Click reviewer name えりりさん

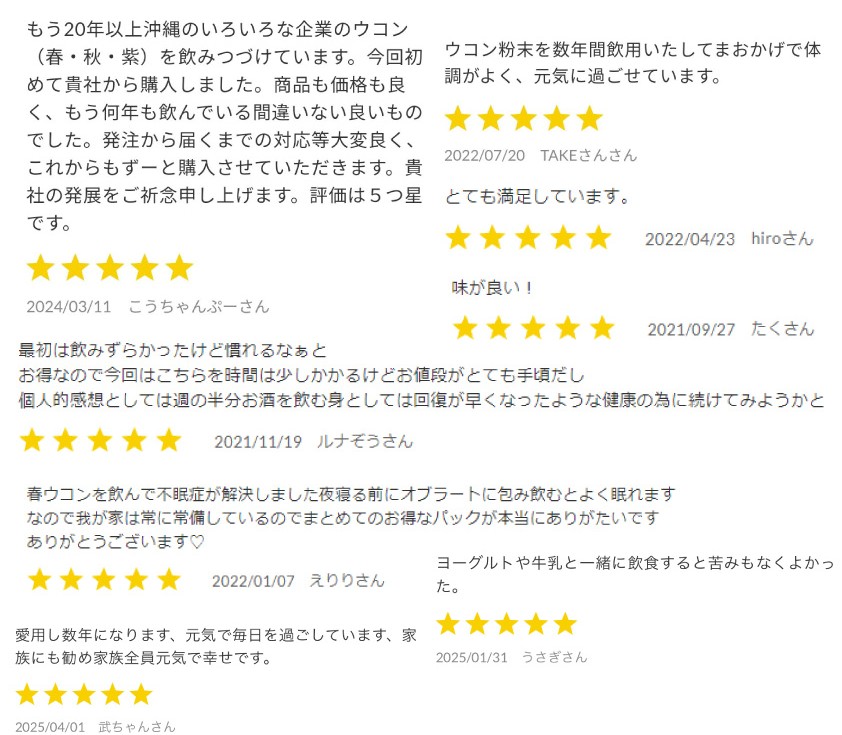pos(347,581)
